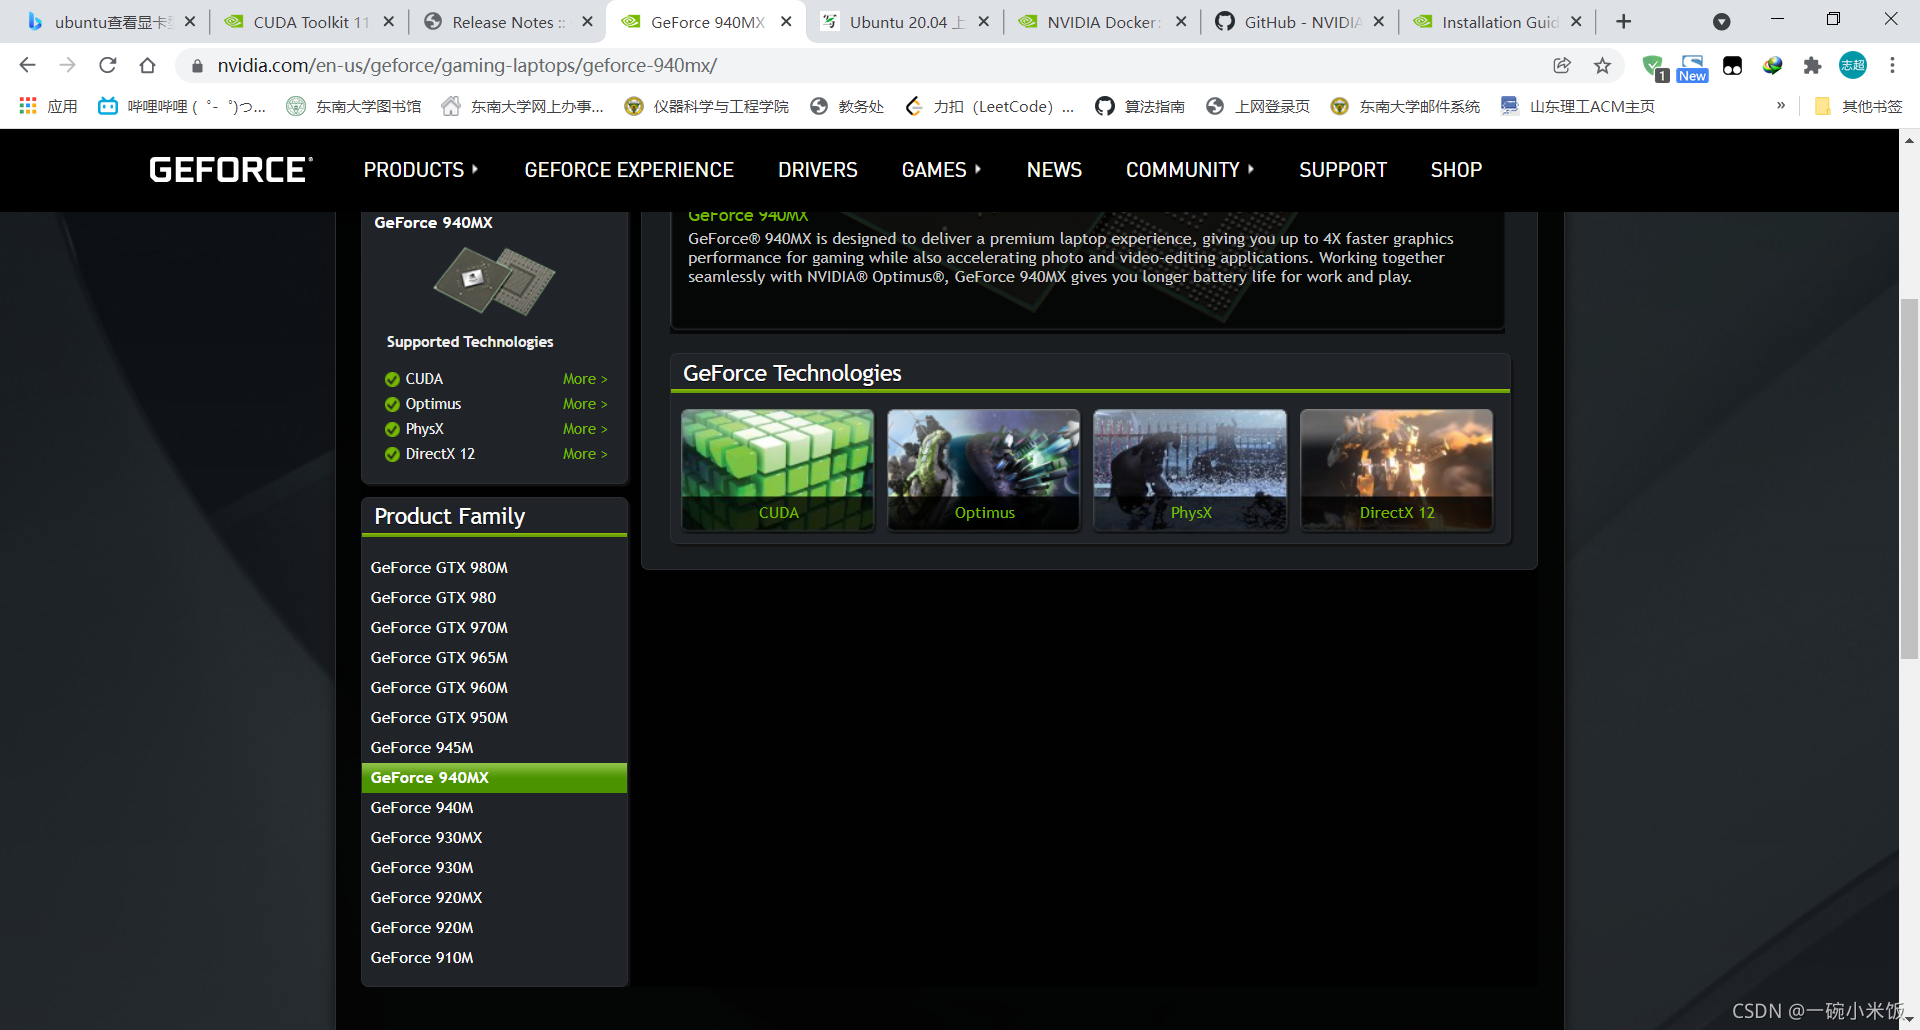Open a new browser tab
This screenshot has width=1920, height=1030.
[x=1623, y=21]
